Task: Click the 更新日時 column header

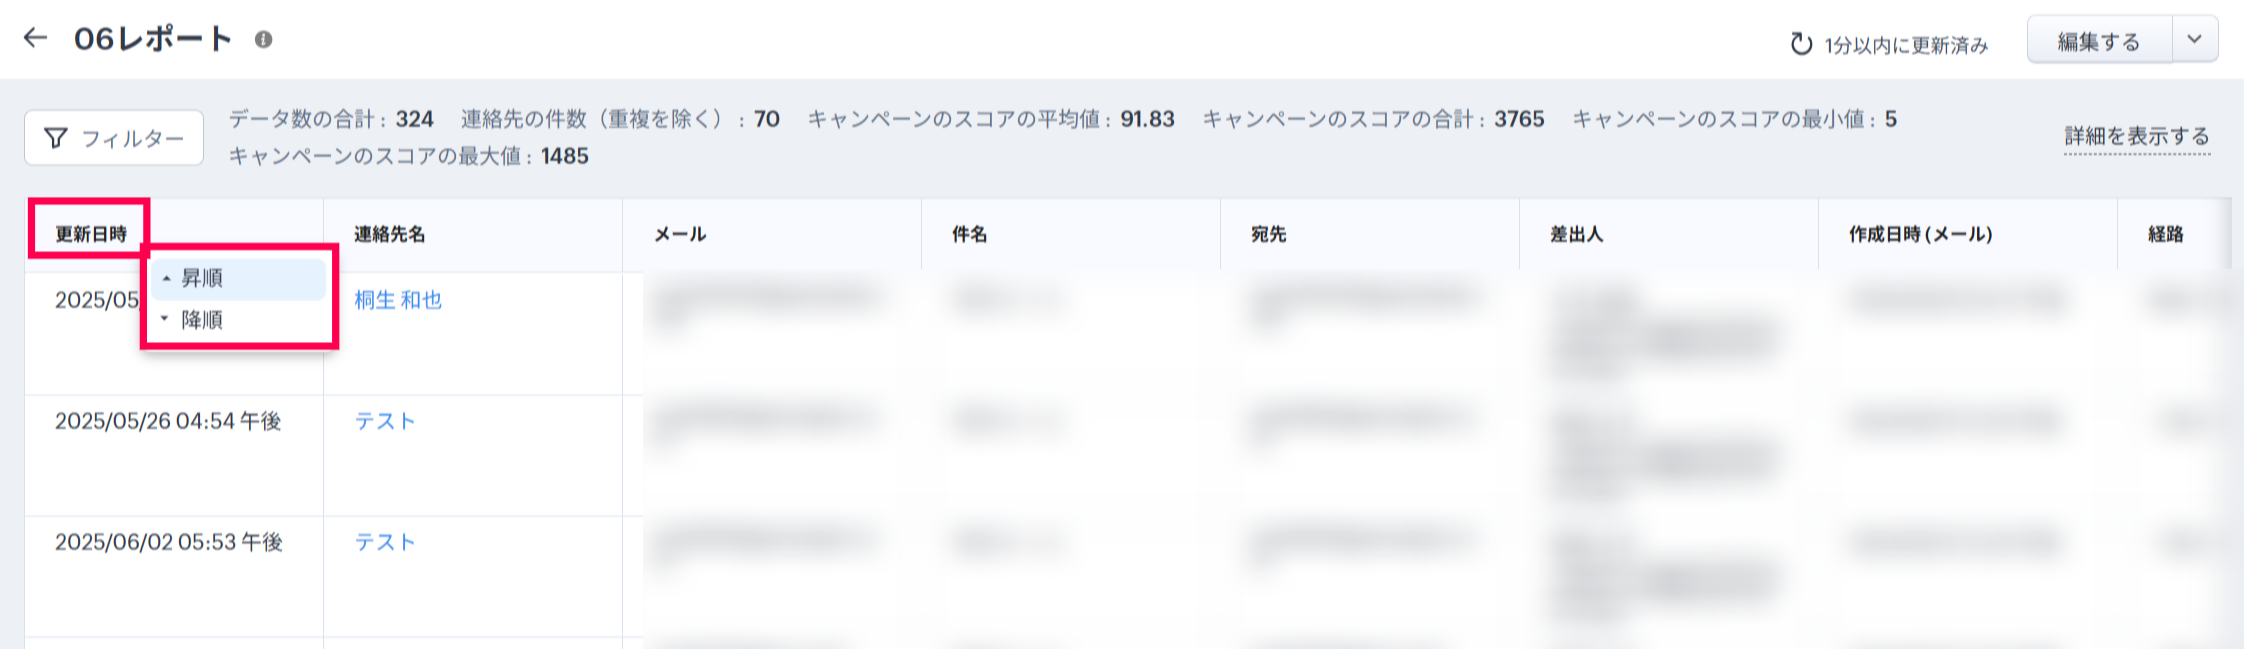Action: [x=91, y=234]
